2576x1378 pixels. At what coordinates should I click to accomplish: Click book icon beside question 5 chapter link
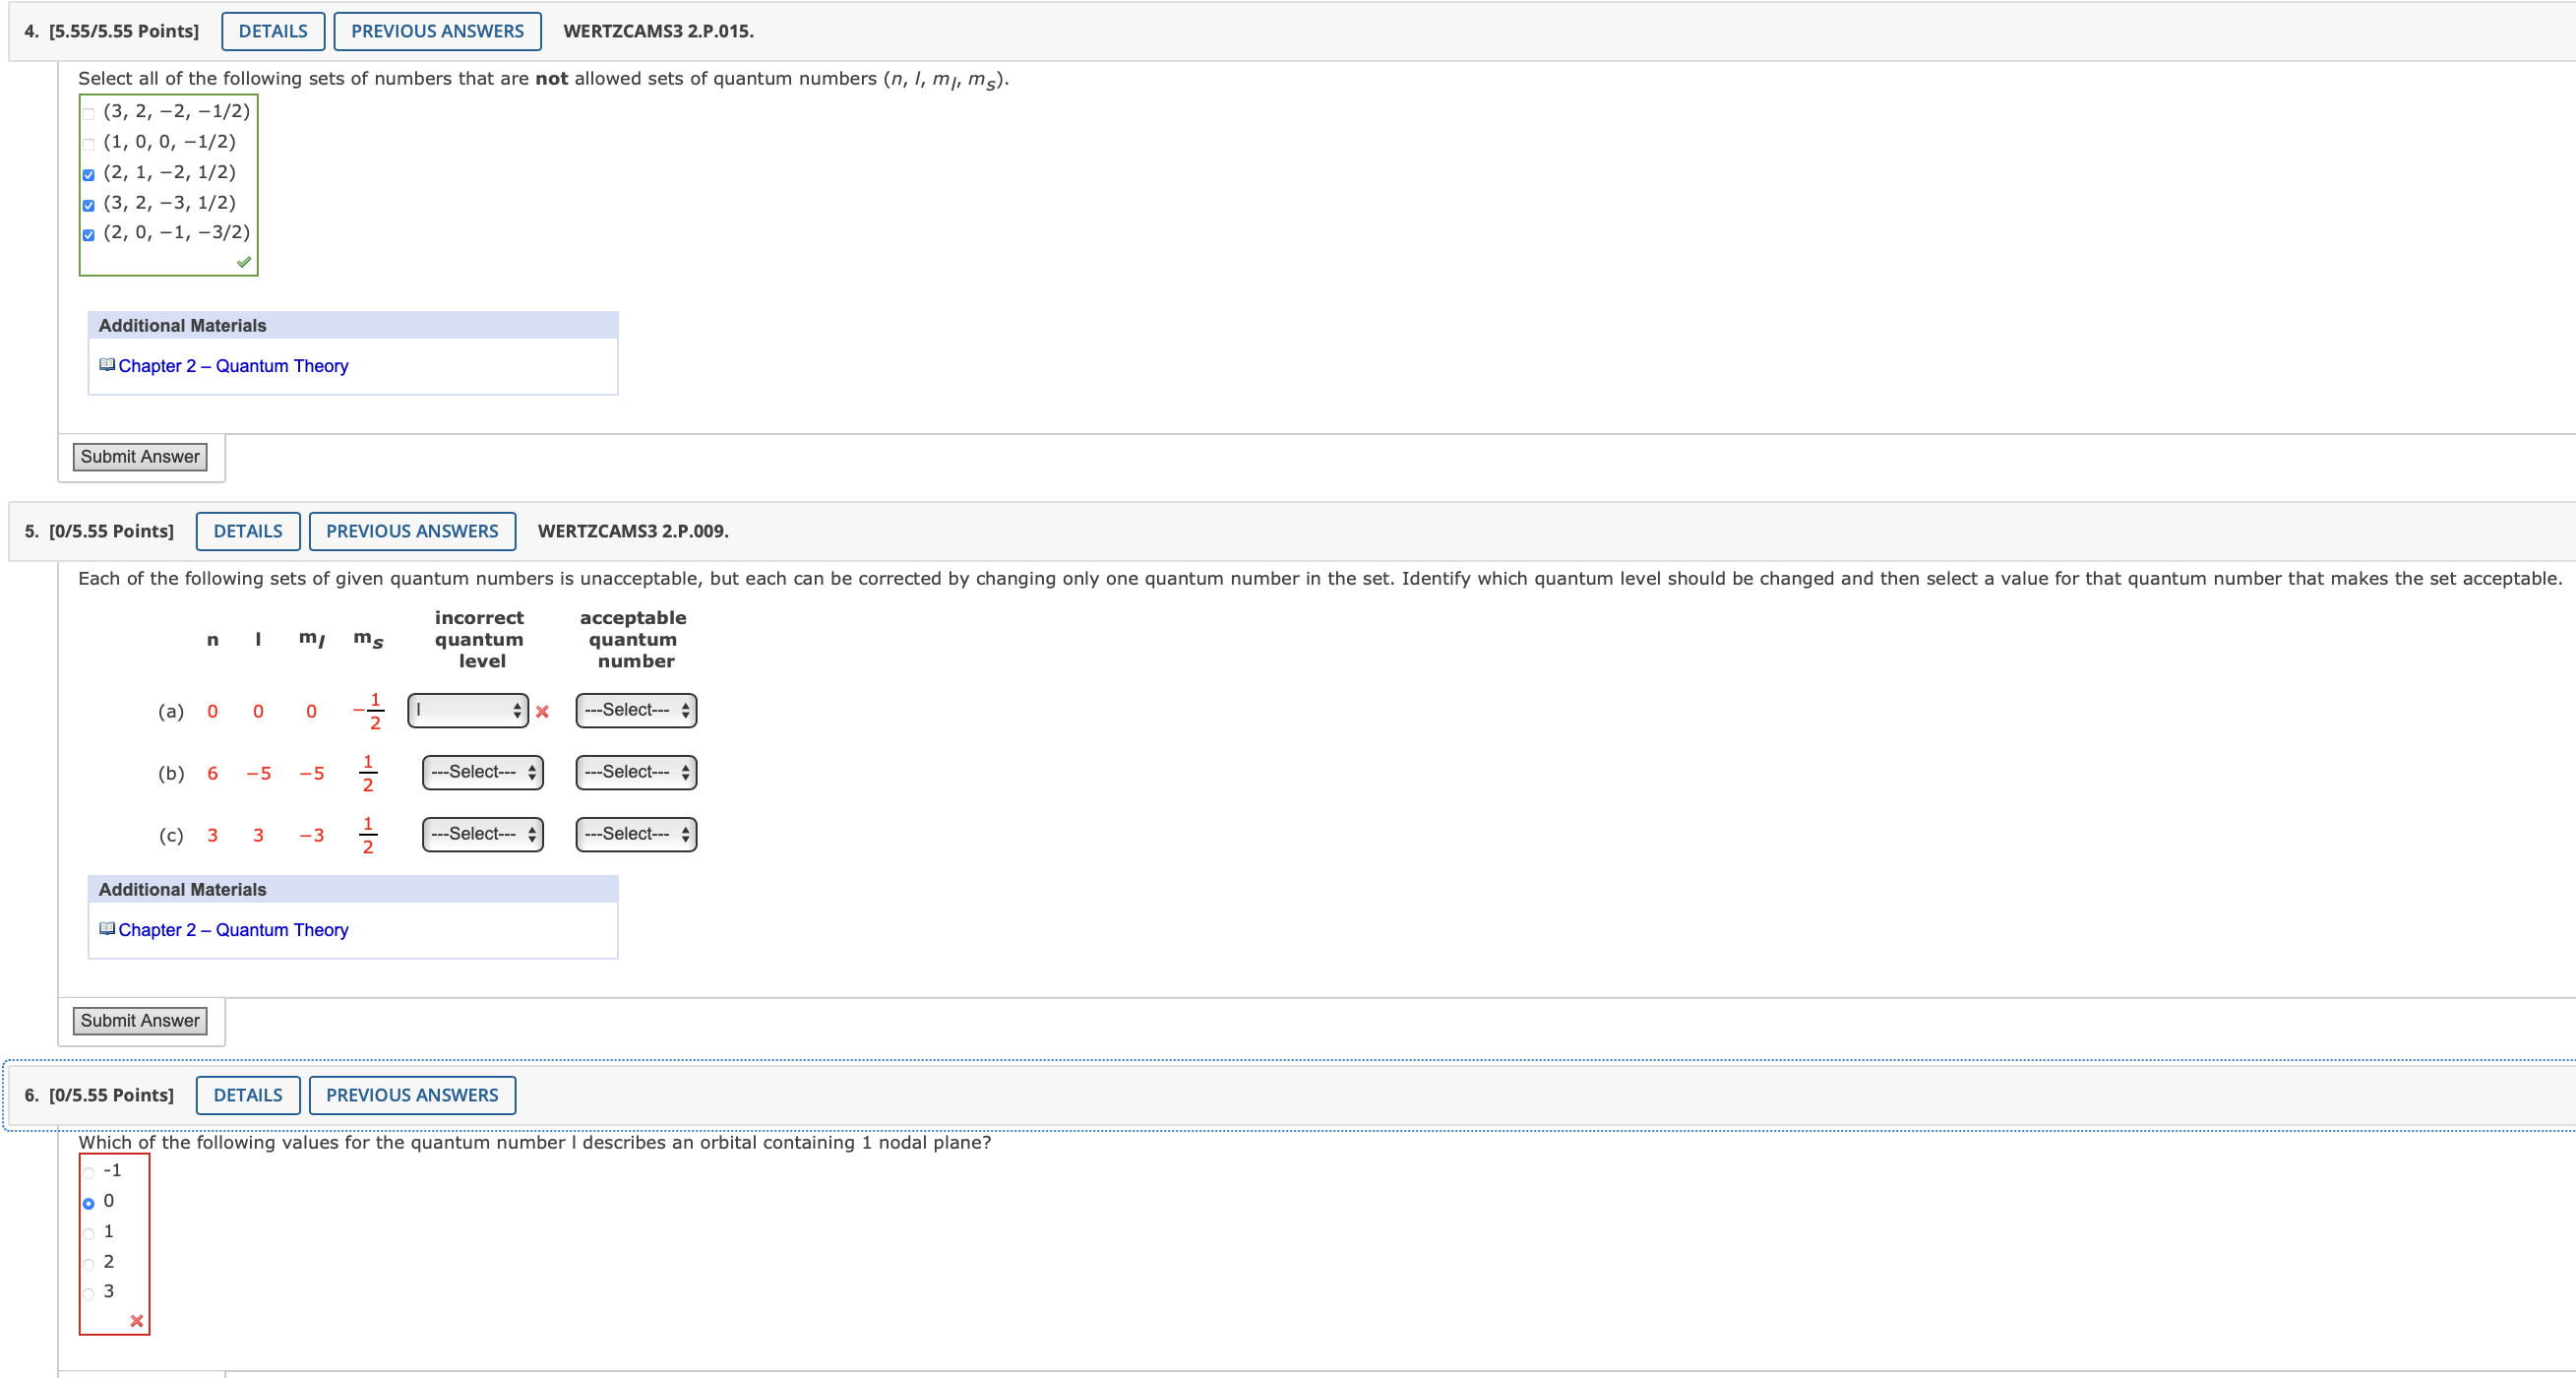pyautogui.click(x=107, y=929)
